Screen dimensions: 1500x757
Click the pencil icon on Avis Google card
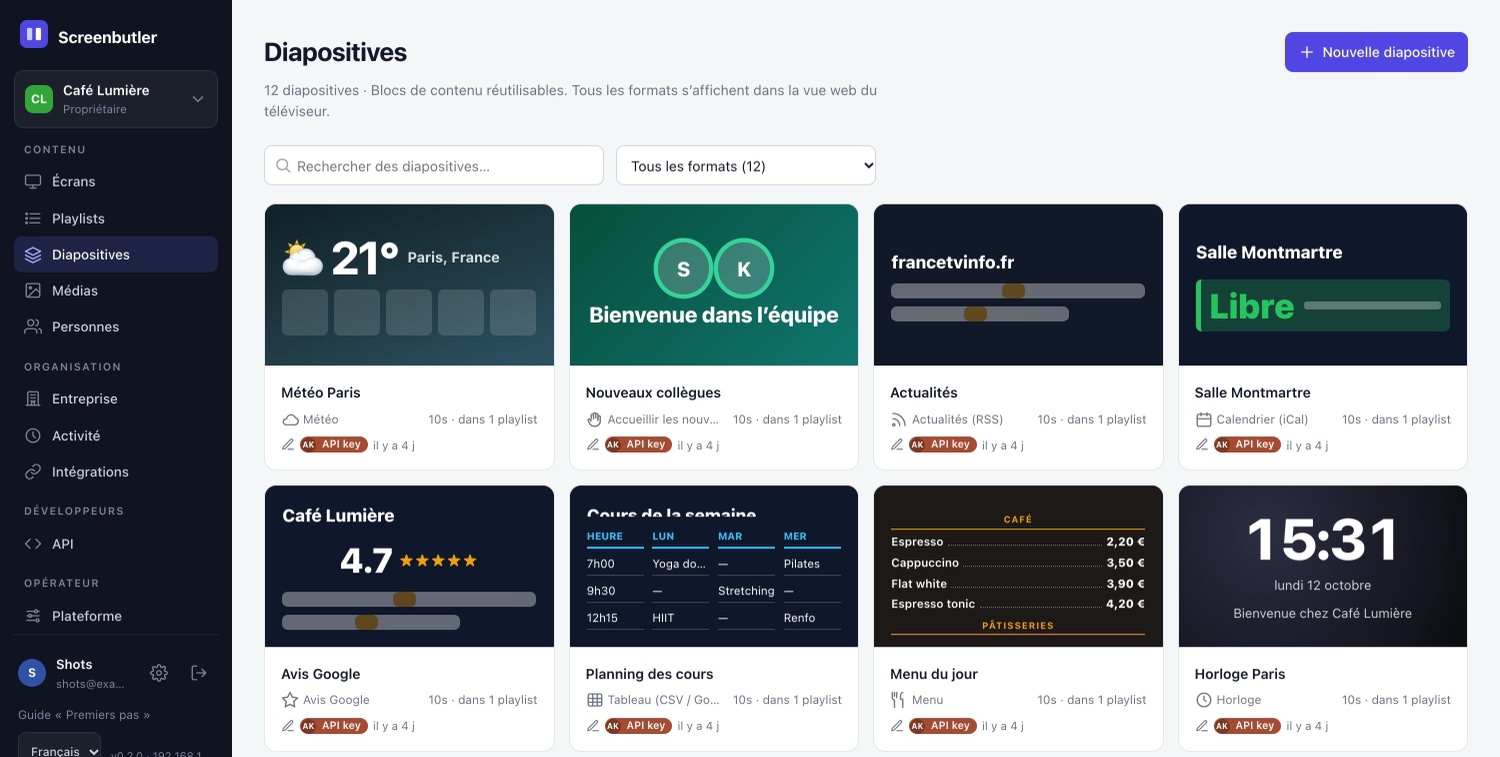coord(288,726)
